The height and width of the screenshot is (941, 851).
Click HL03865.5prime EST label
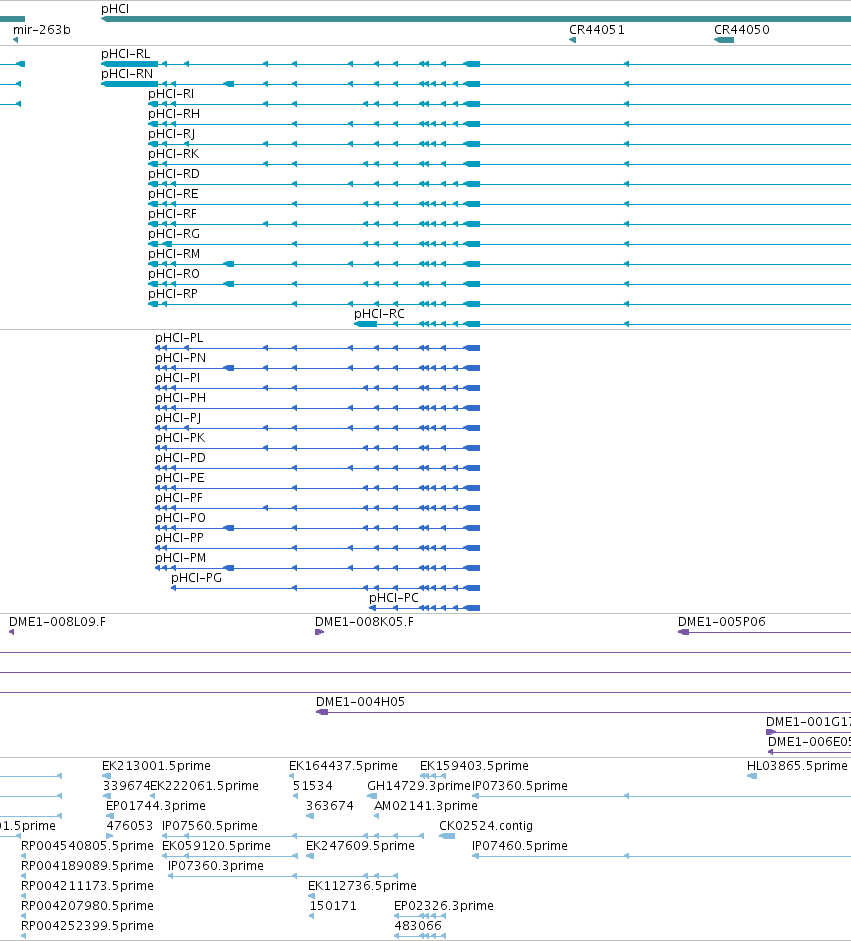(x=797, y=766)
